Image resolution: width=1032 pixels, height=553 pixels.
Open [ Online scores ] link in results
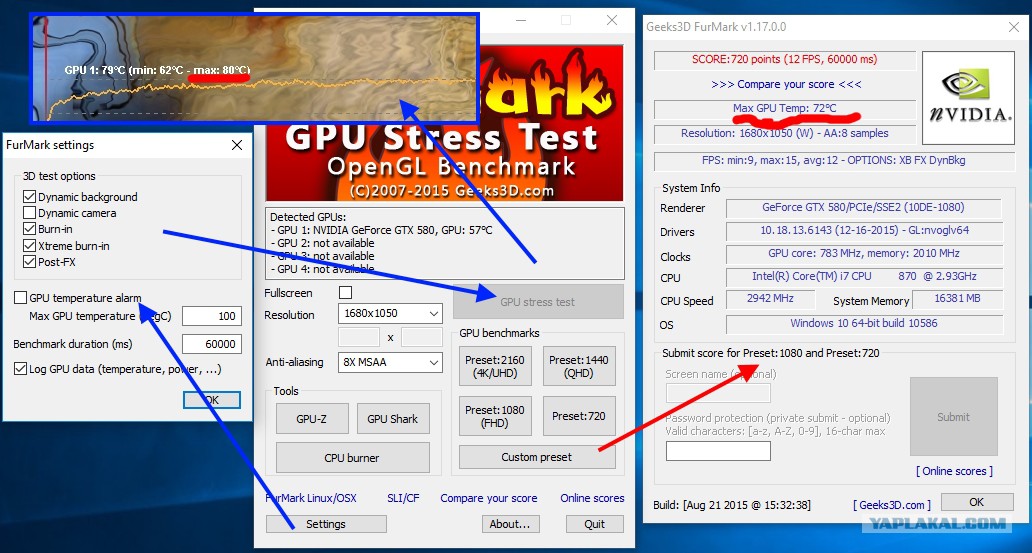954,471
